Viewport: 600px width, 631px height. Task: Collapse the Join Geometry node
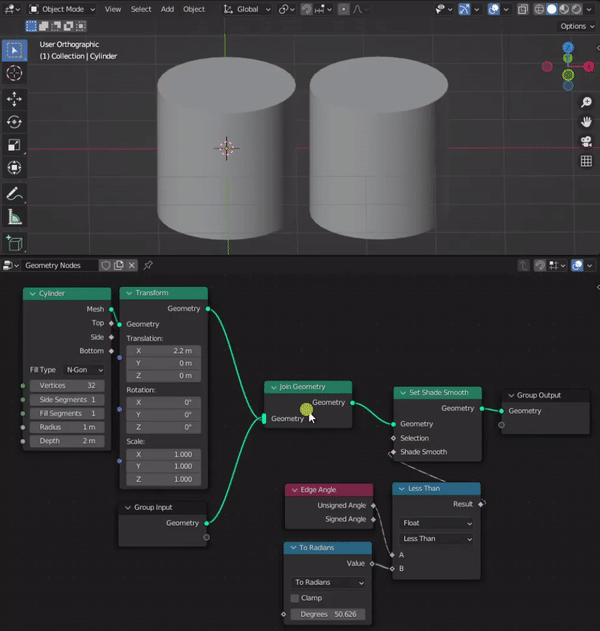[274, 387]
